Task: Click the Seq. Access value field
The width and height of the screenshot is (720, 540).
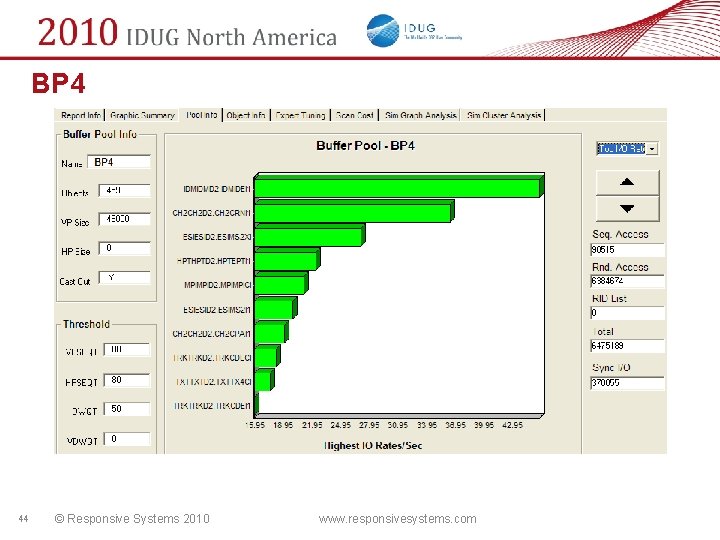Action: [x=627, y=250]
